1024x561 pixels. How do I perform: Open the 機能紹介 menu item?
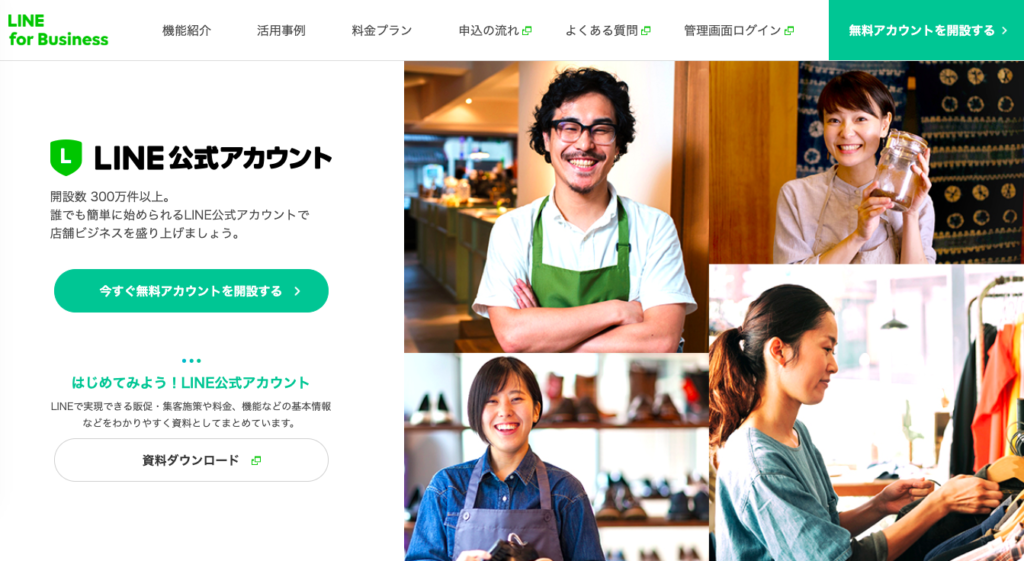coord(187,31)
